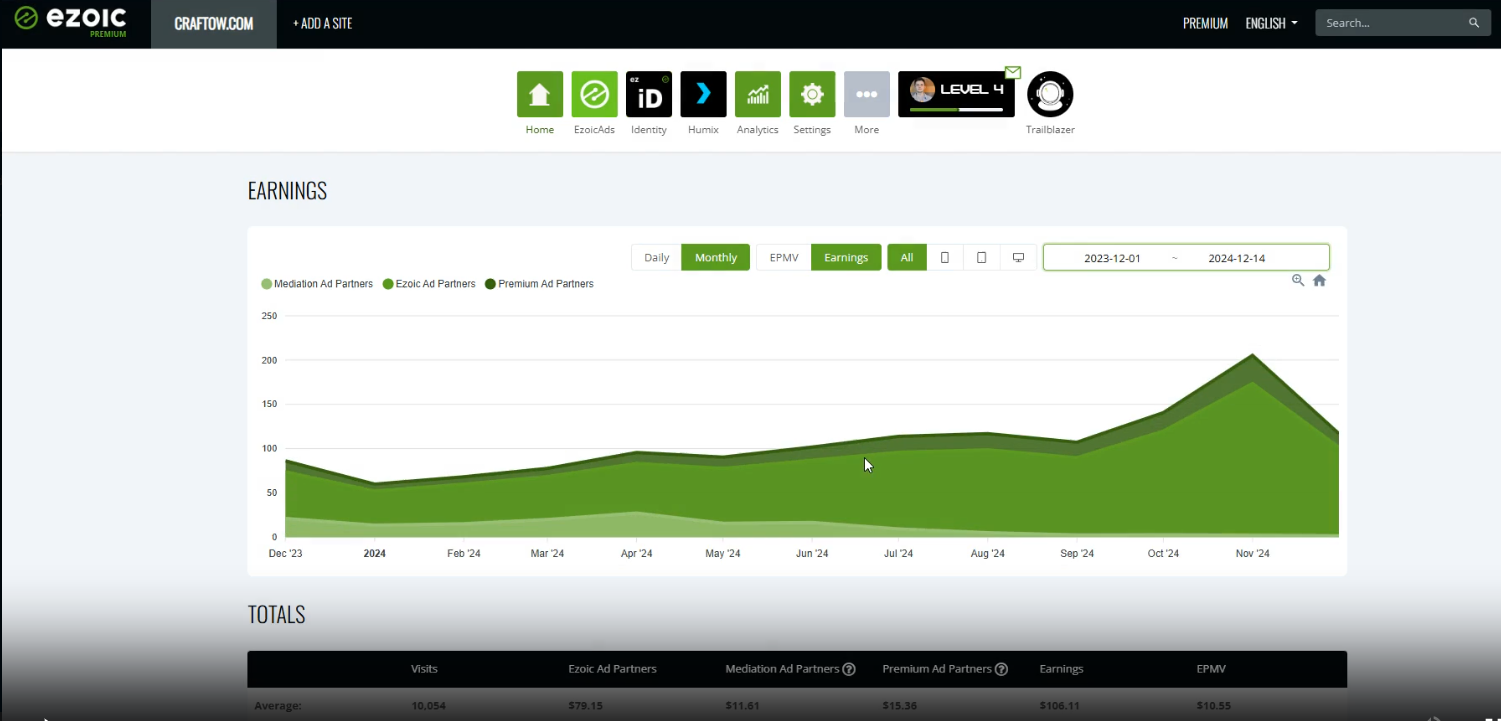The image size is (1501, 721).
Task: Click the TOTALS section heading
Action: (276, 615)
